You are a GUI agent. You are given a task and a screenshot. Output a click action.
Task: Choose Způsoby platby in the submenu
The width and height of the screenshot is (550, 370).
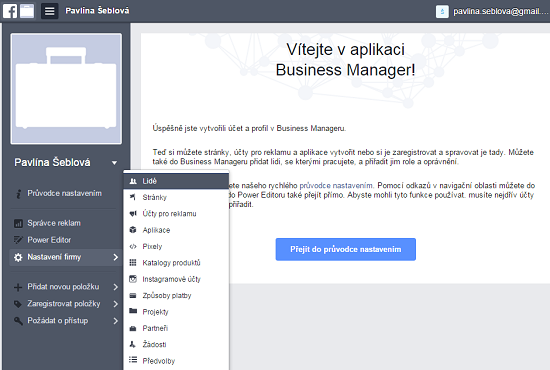tap(176, 296)
